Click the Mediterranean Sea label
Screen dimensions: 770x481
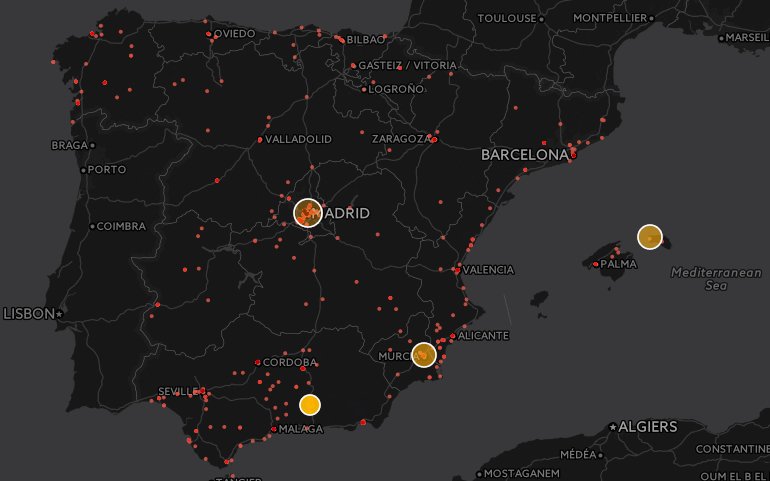705,279
